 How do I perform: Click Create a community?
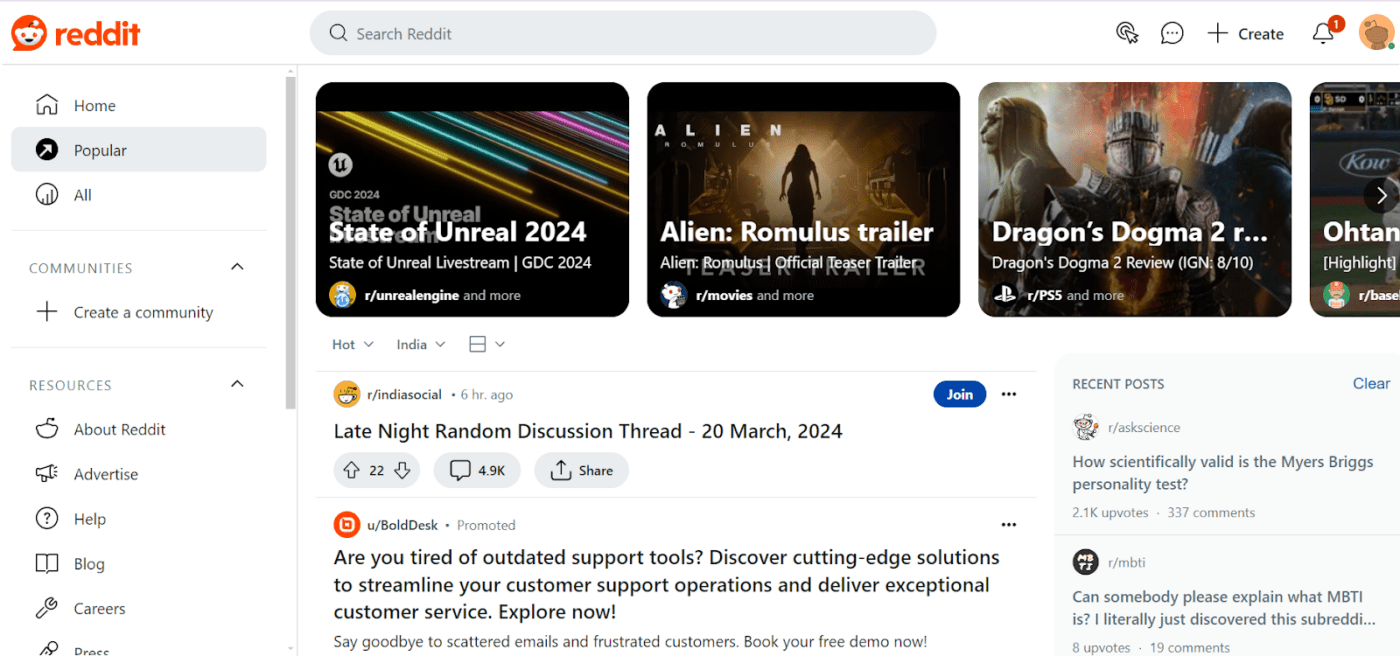138,312
